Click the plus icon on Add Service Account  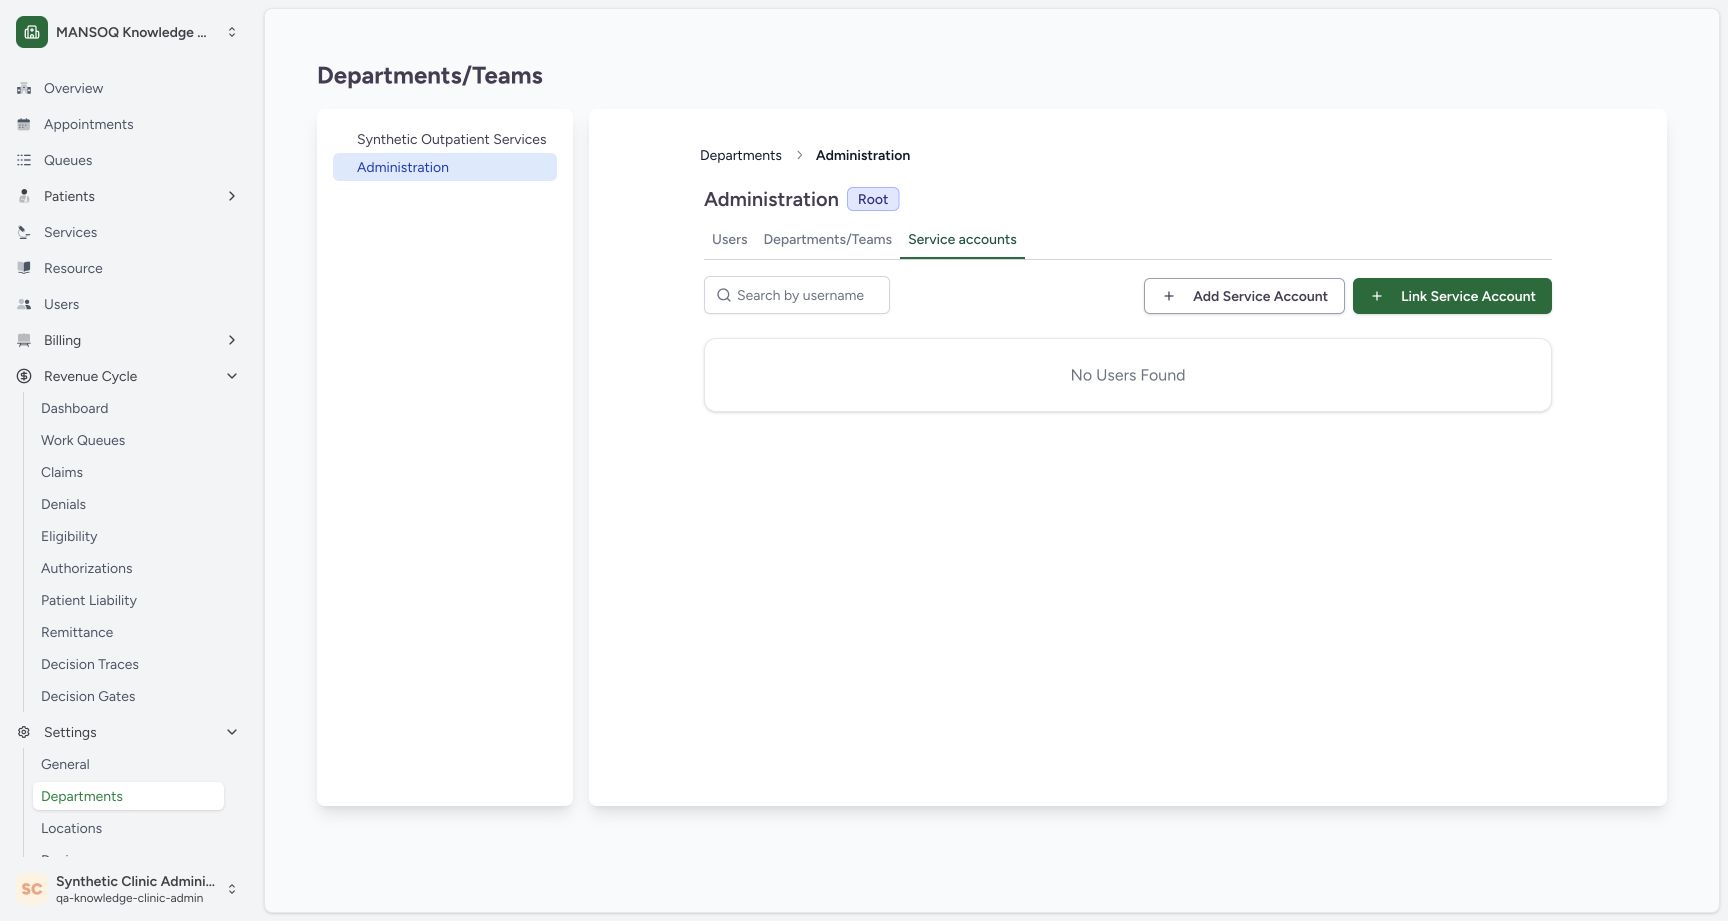tap(1169, 296)
